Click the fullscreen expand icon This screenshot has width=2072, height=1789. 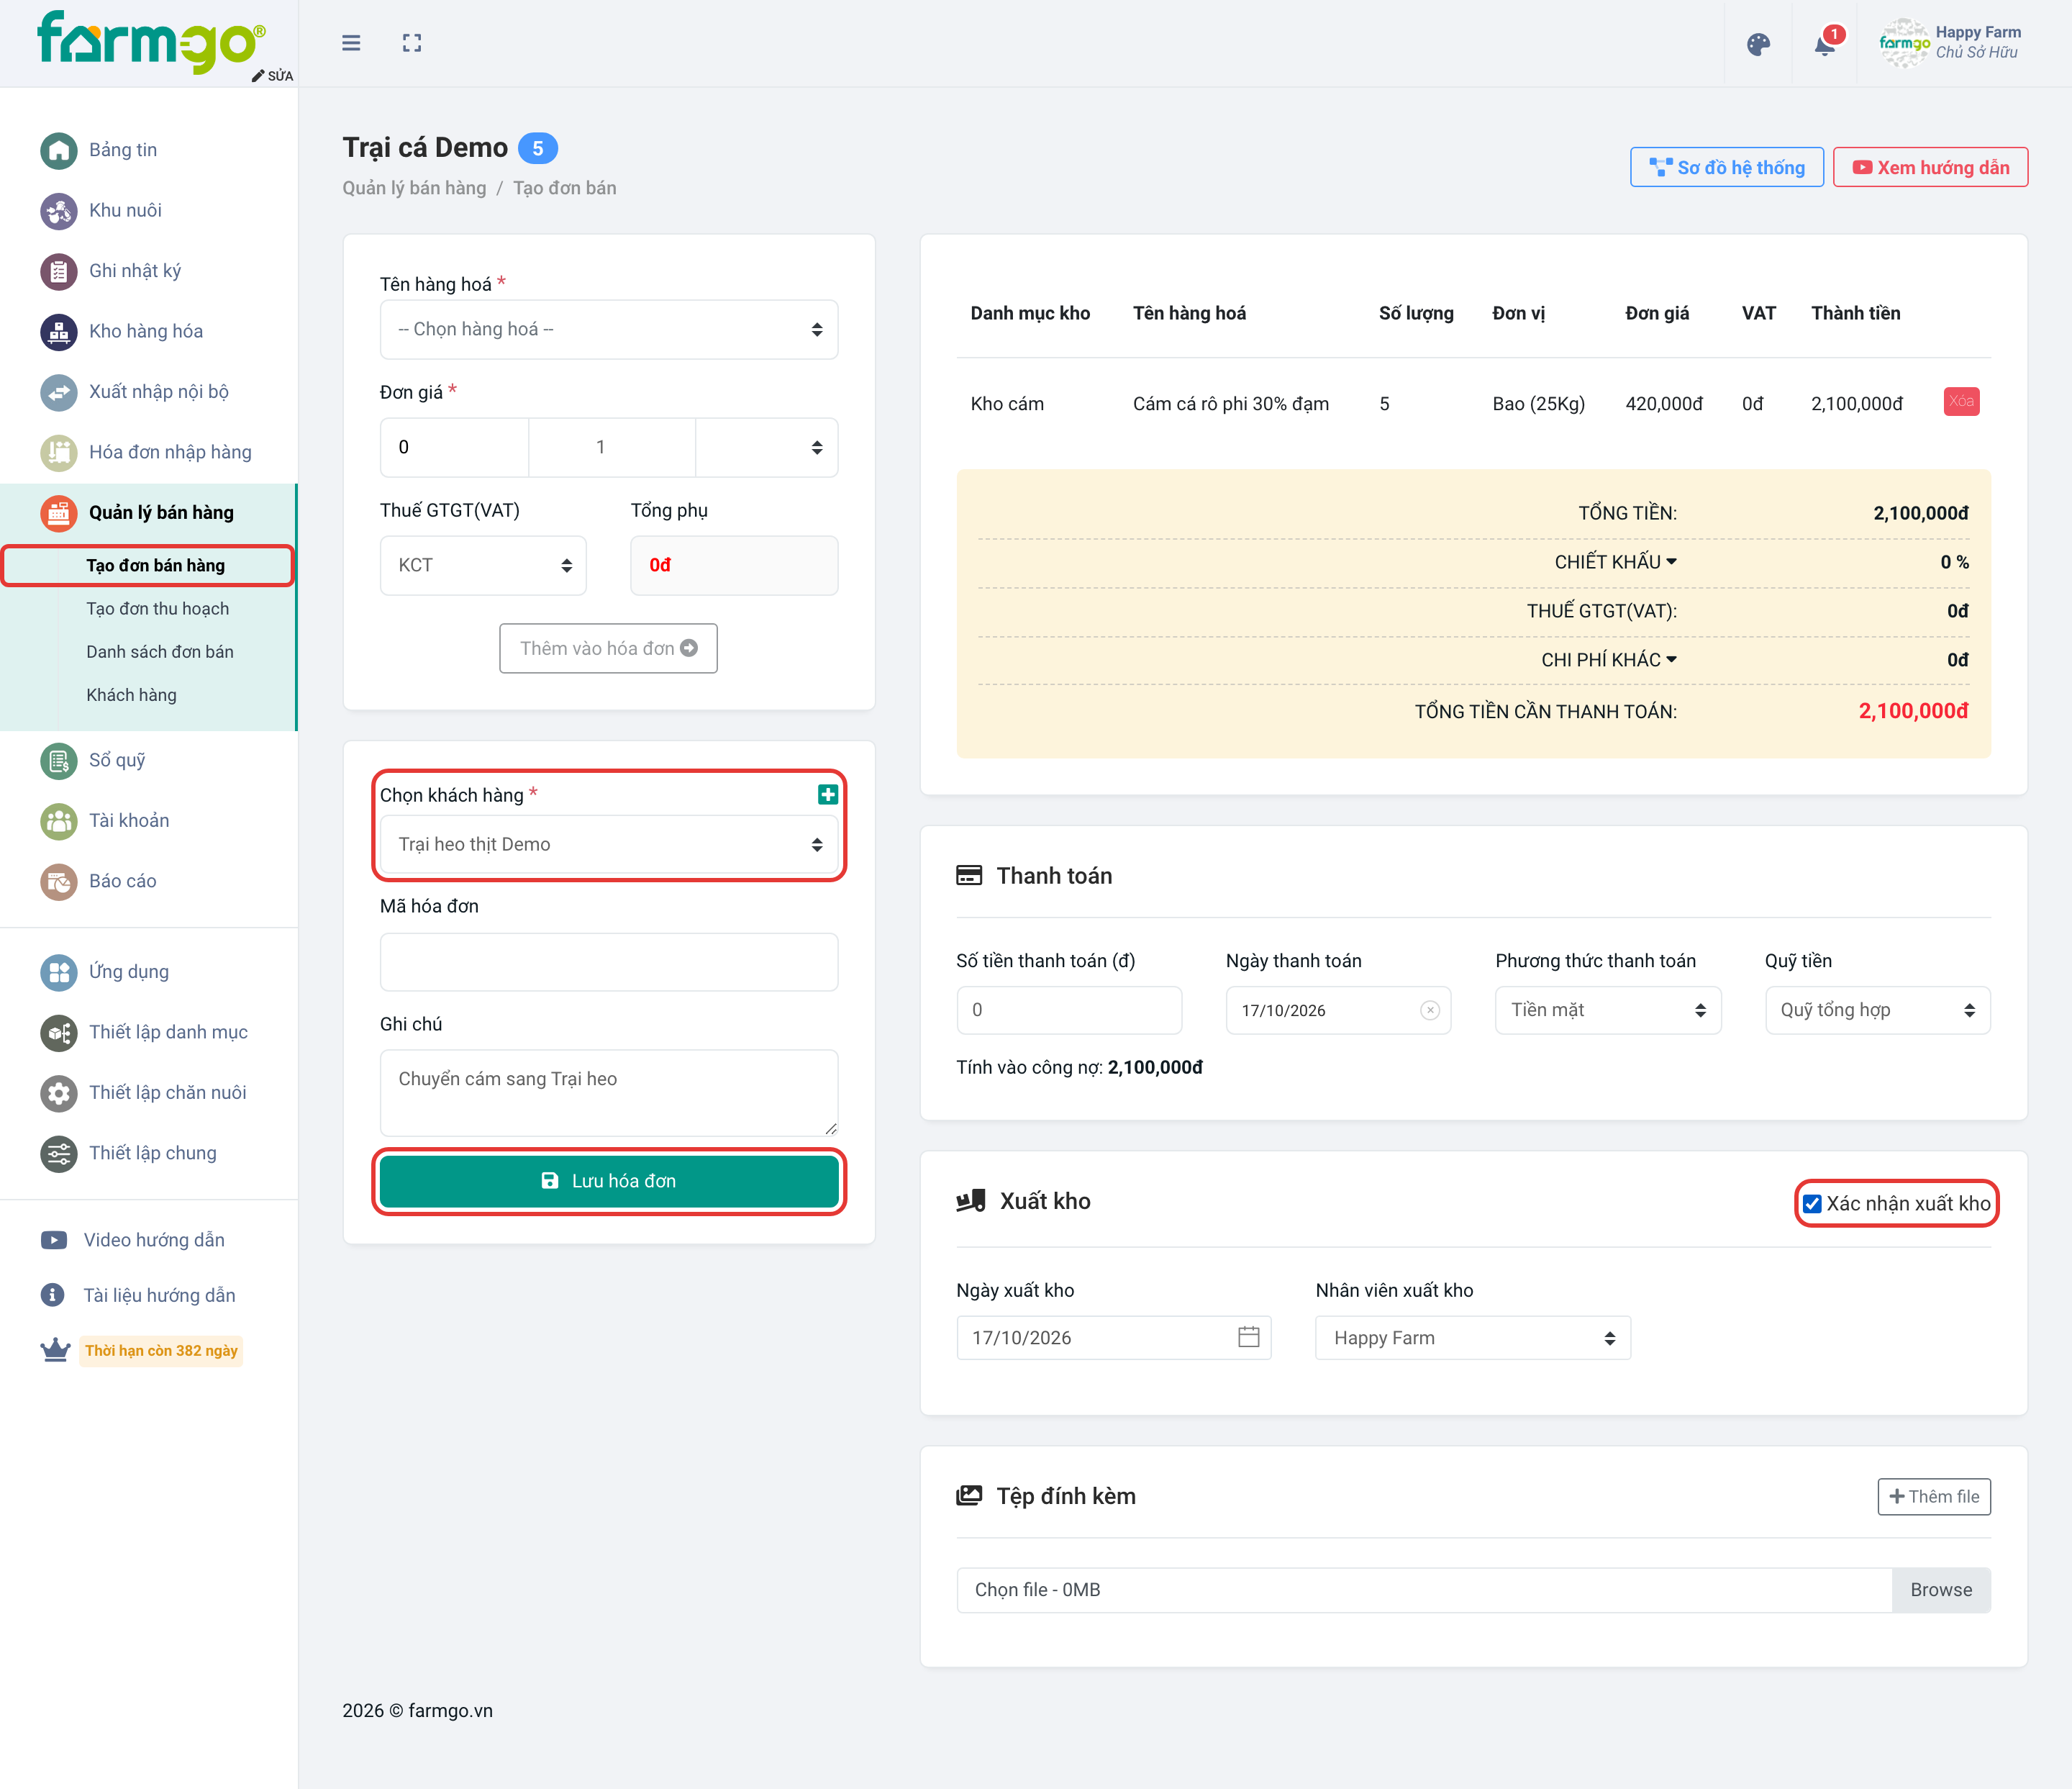point(412,43)
